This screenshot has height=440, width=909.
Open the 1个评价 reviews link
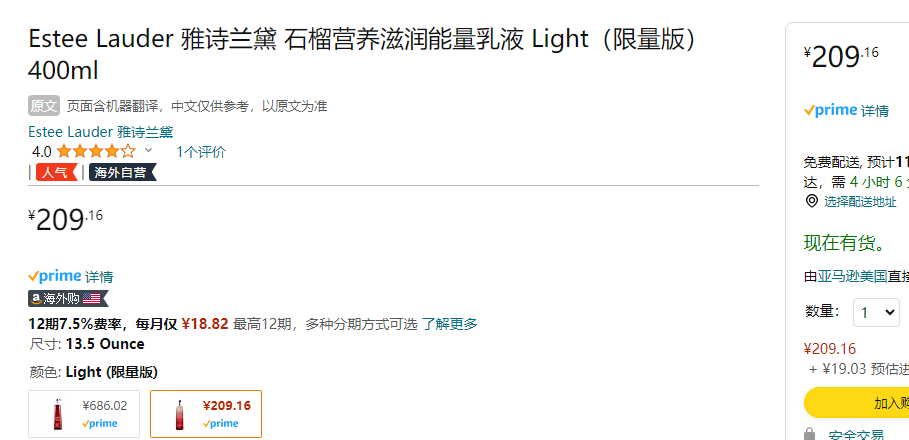click(201, 152)
